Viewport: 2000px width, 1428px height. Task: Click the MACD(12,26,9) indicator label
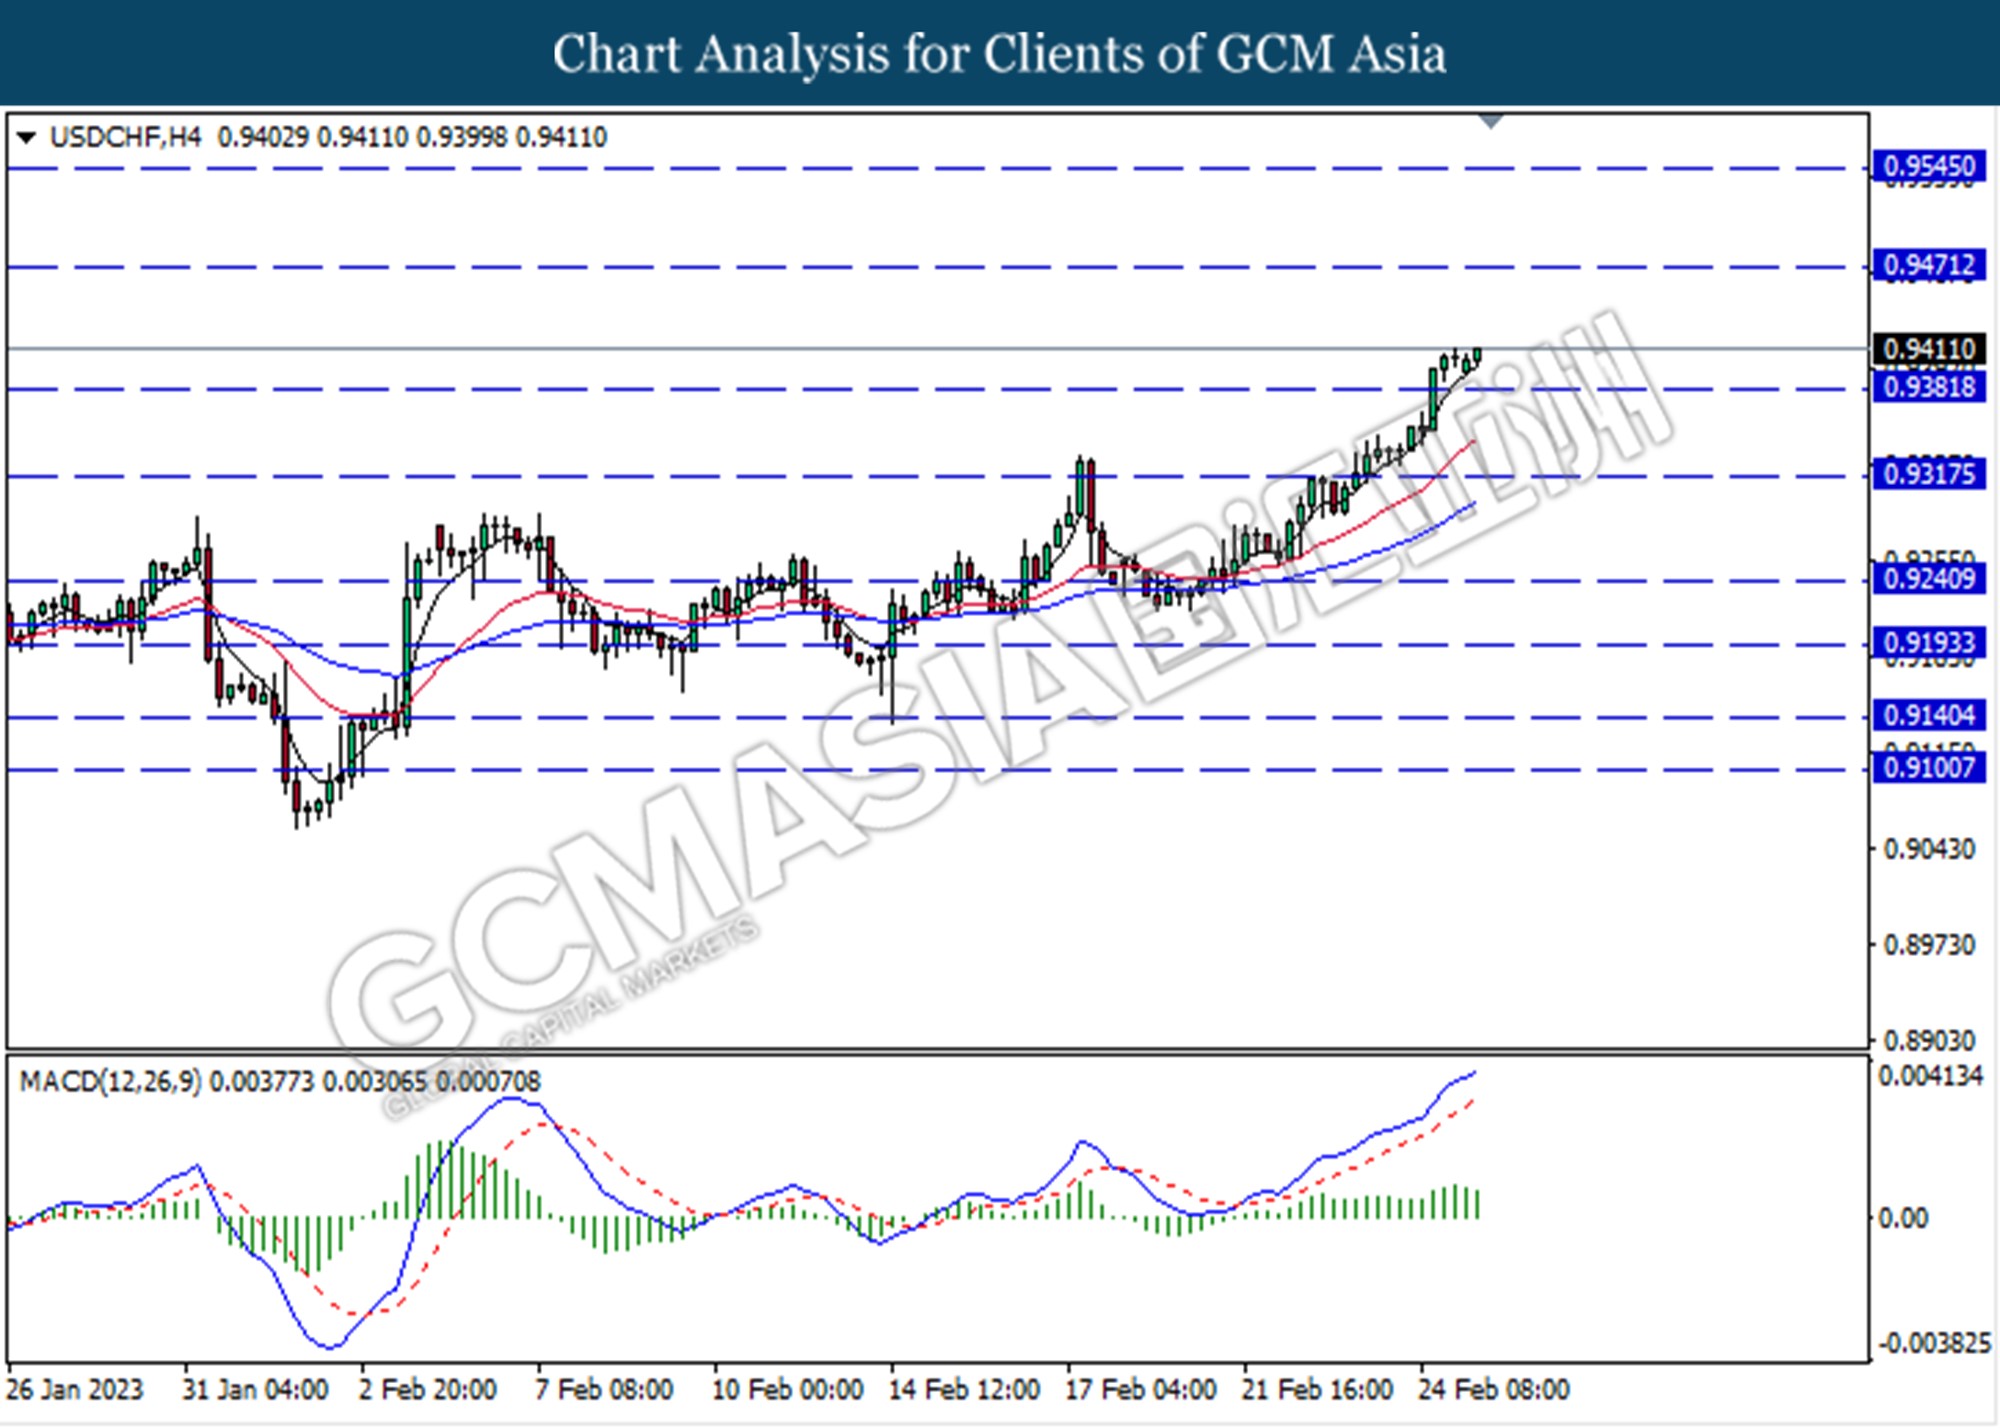click(x=110, y=1081)
